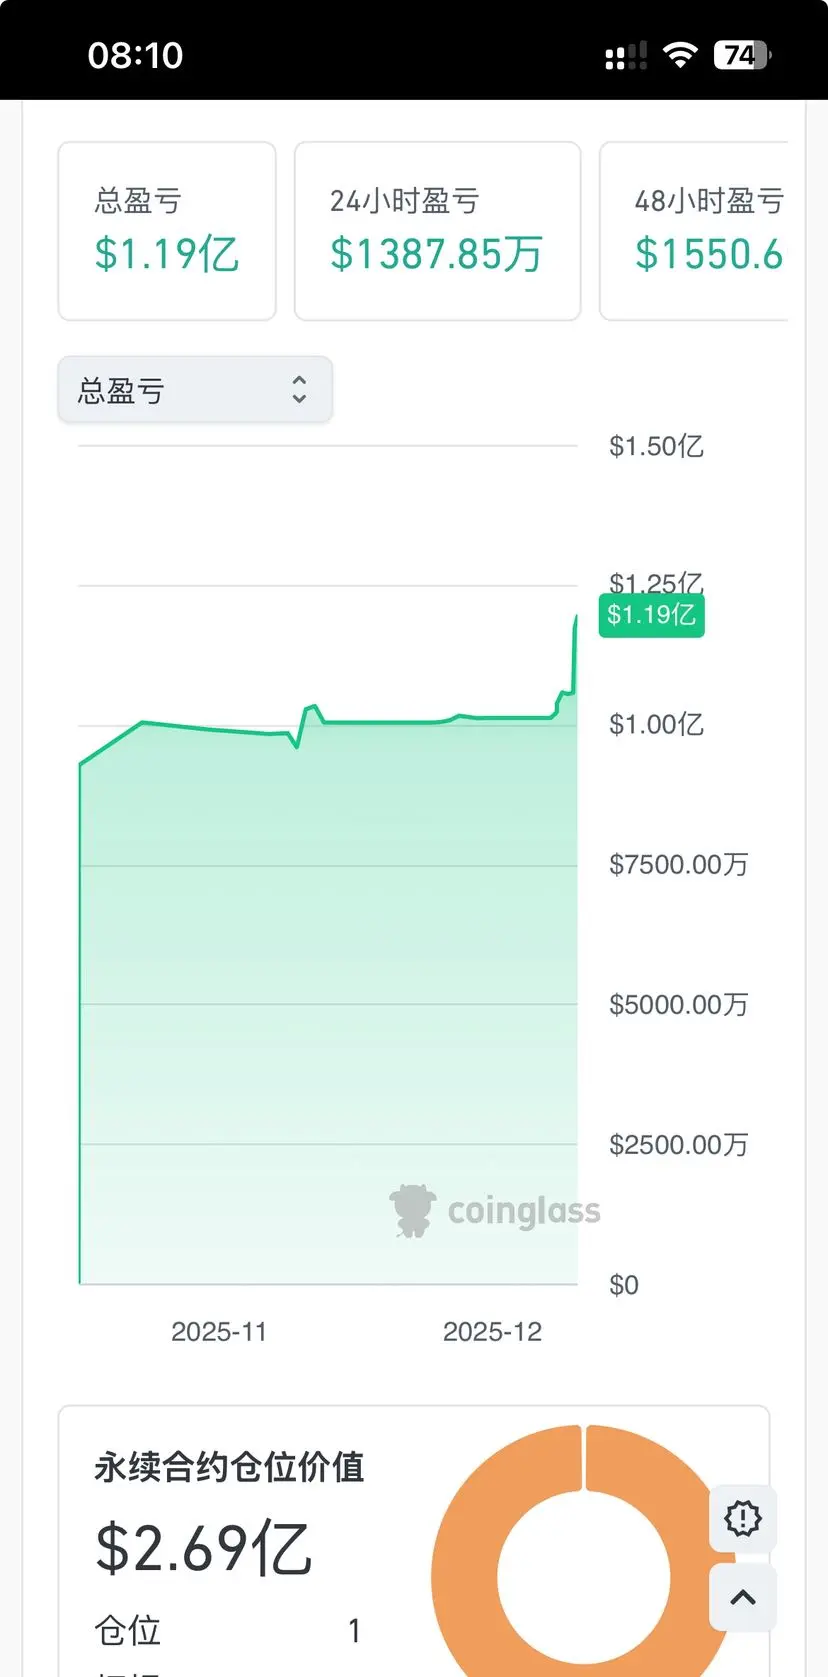828x1677 pixels.
Task: Tap the battery indicator showing 74
Action: pyautogui.click(x=742, y=55)
